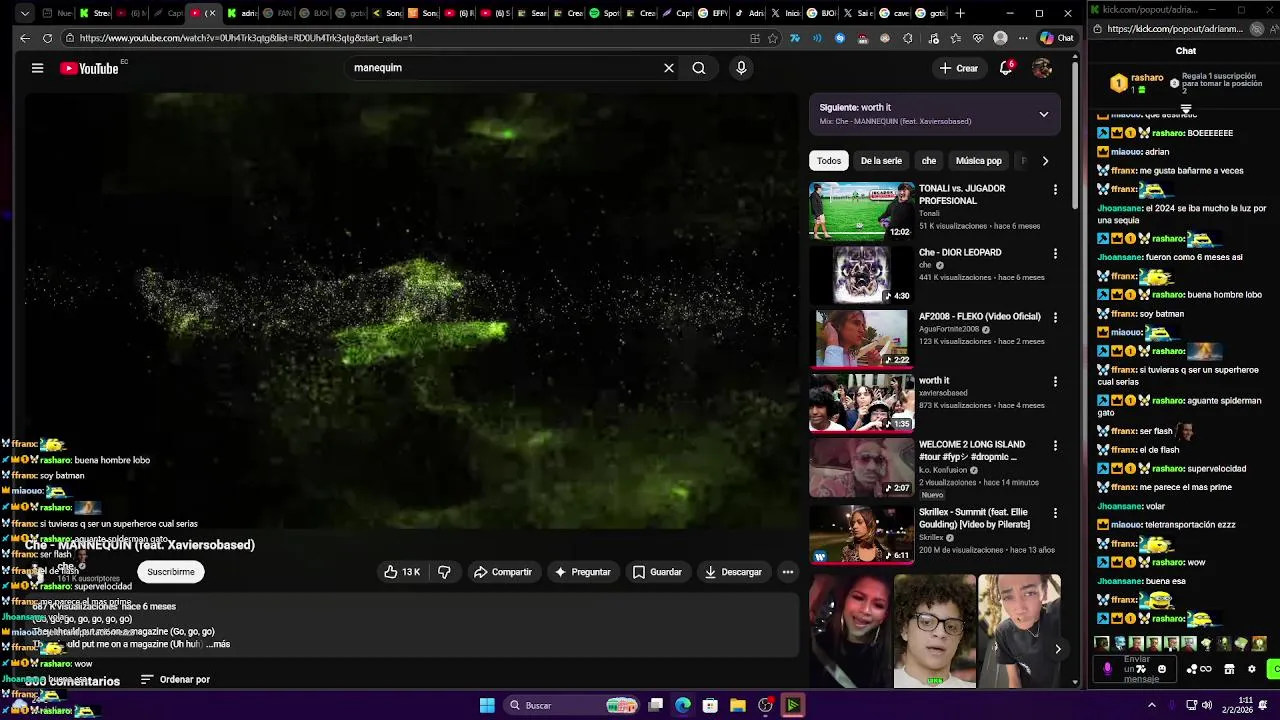Click the Suscribirme button
1280x720 pixels.
tap(171, 572)
